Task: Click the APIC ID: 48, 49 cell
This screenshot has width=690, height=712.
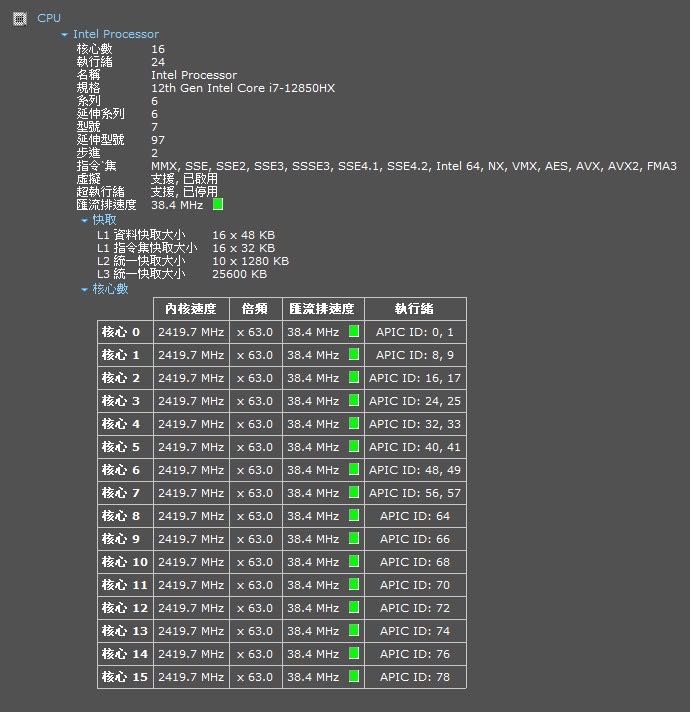Action: tap(415, 470)
